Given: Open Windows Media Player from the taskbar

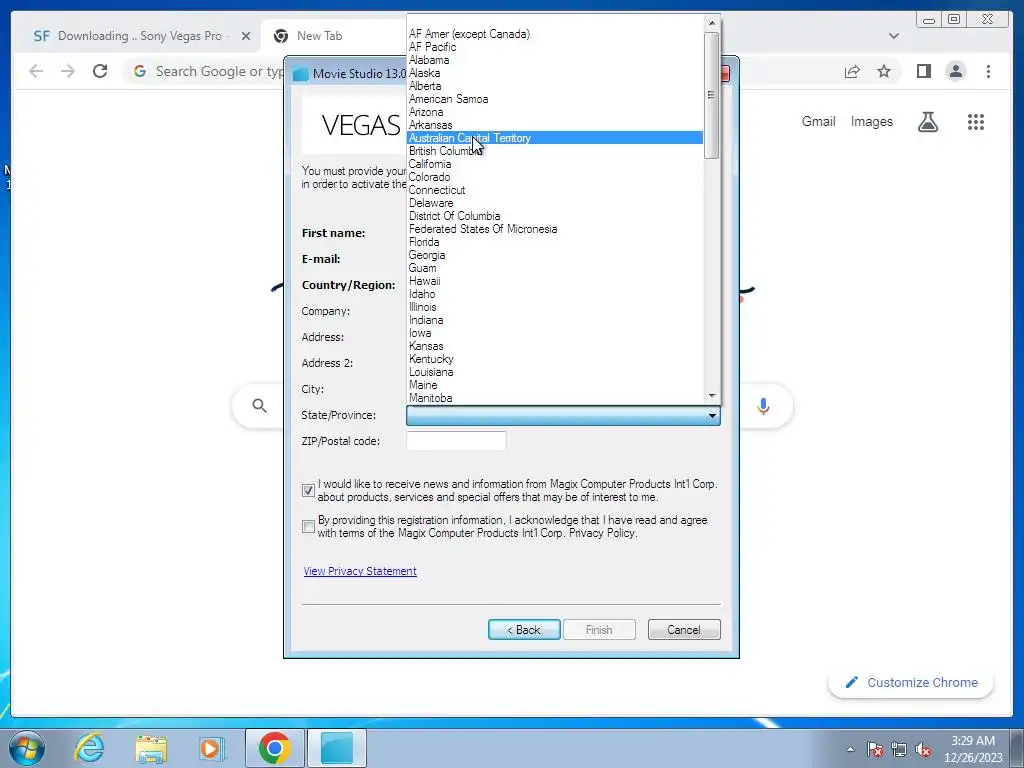Looking at the screenshot, I should (x=210, y=748).
